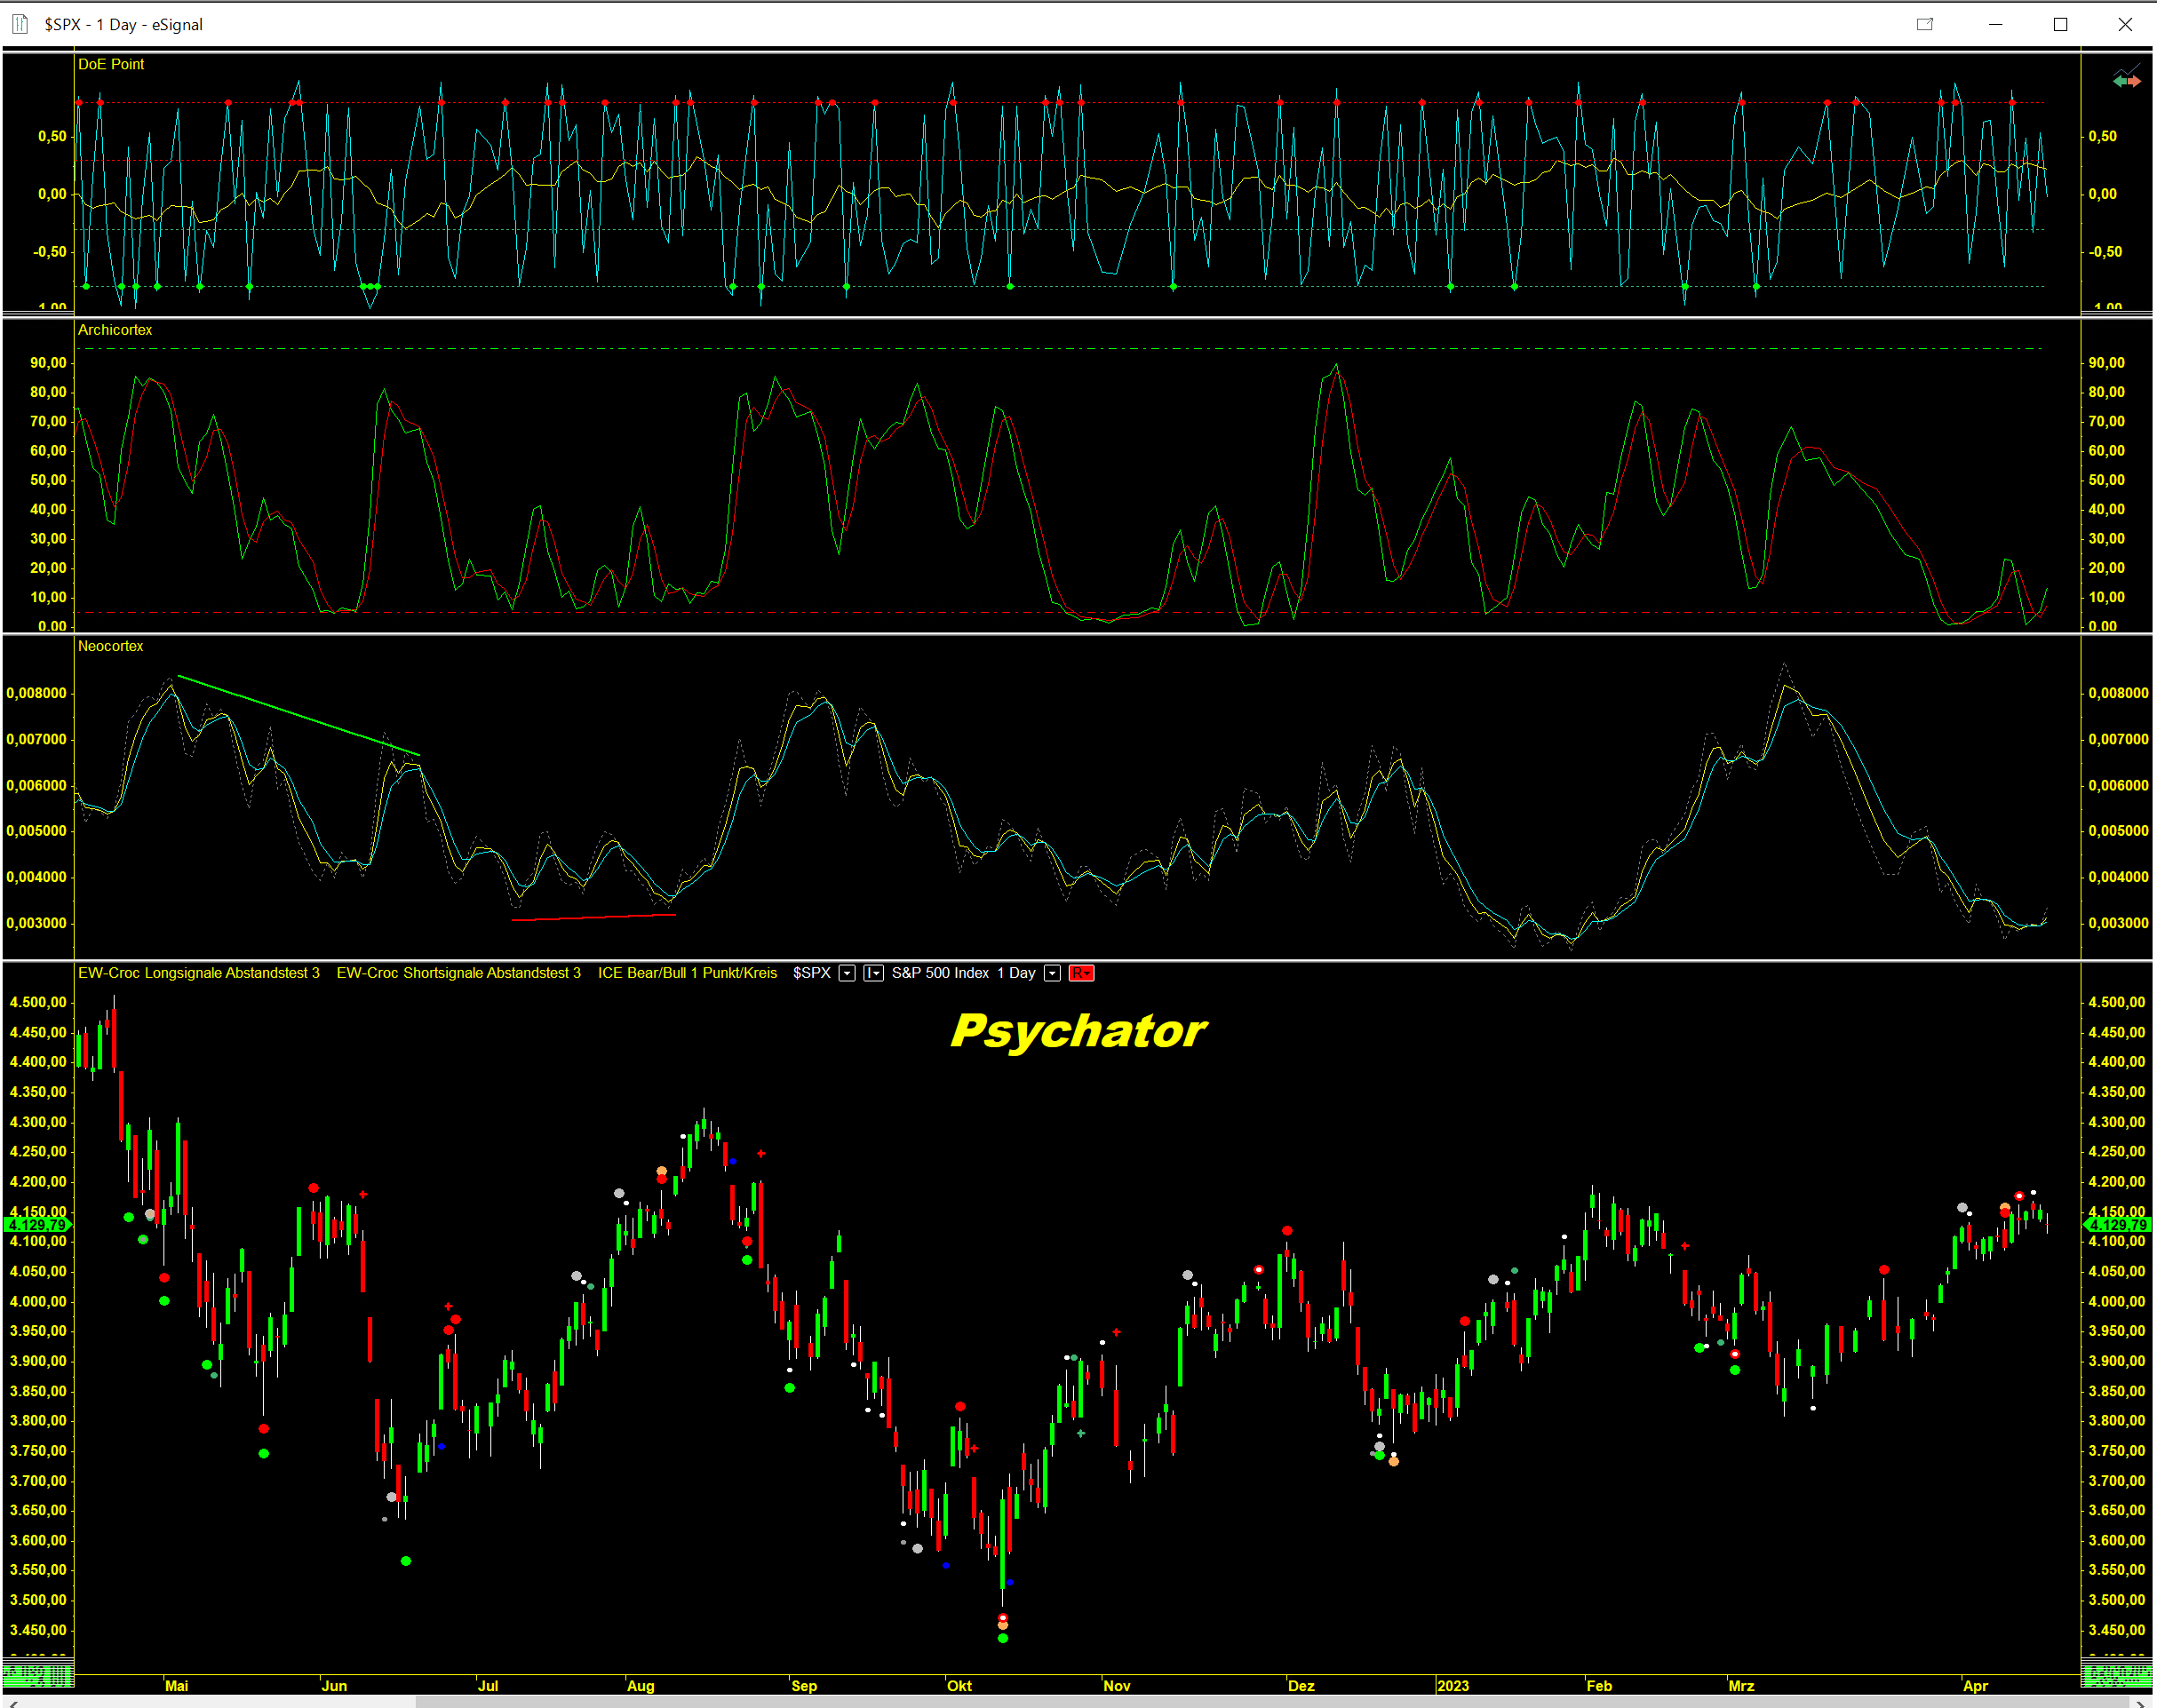Click the eSignal chart icon in title bar

pyautogui.click(x=20, y=23)
